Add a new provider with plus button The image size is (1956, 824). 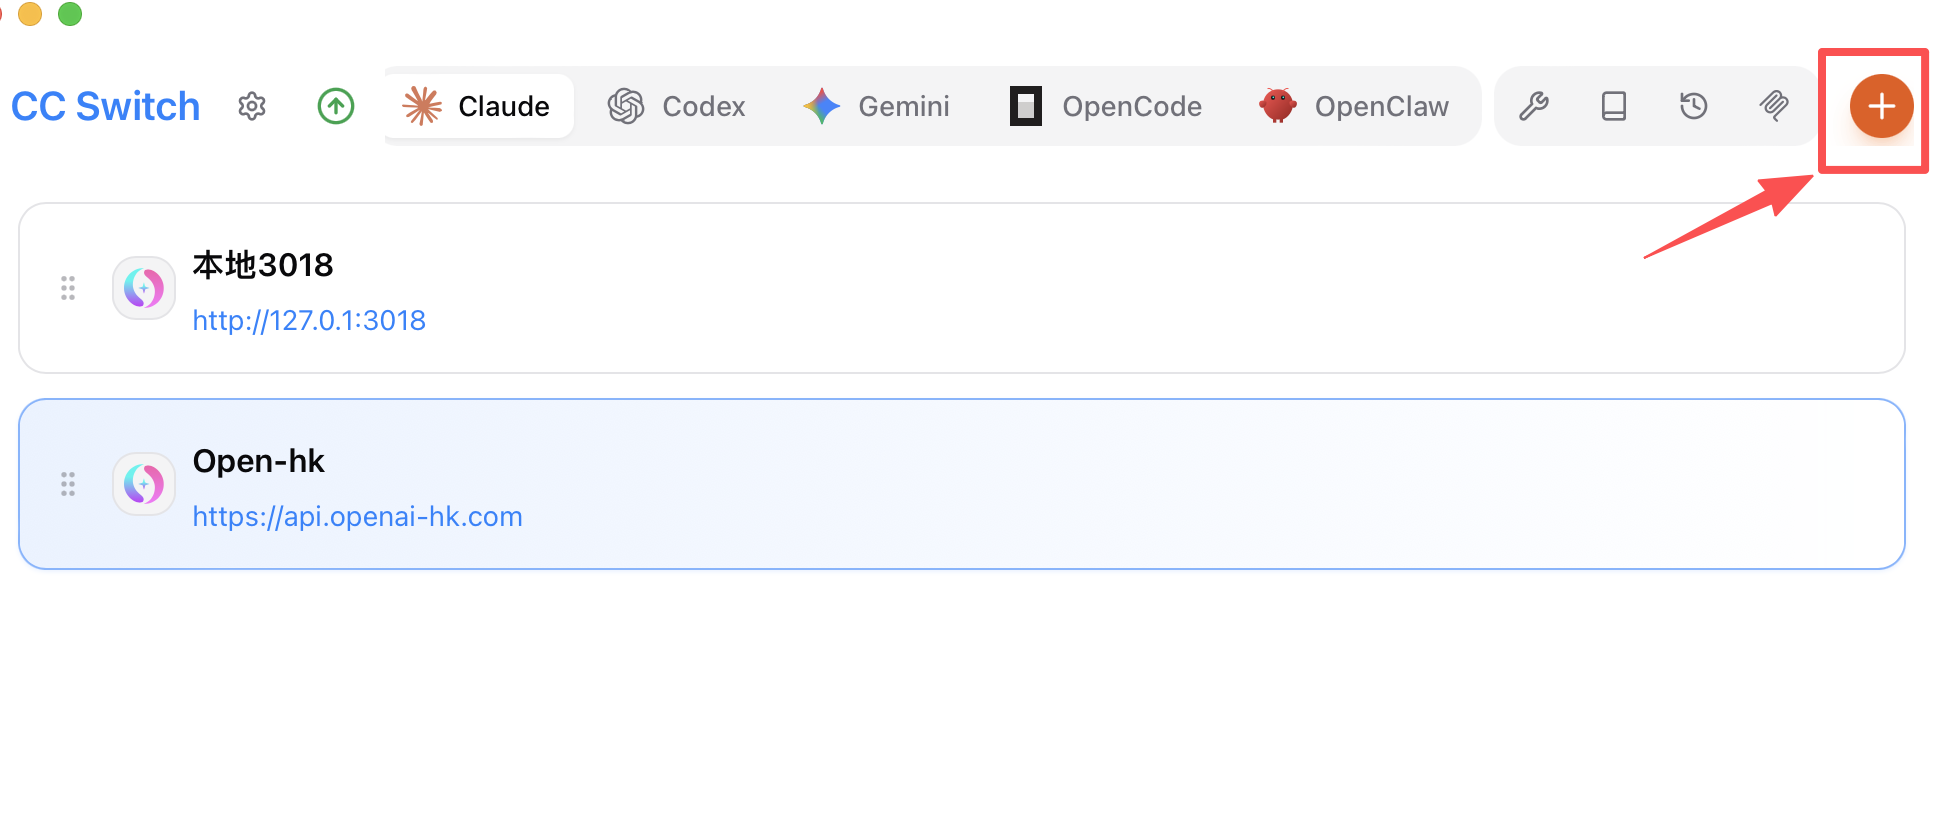[x=1881, y=106]
